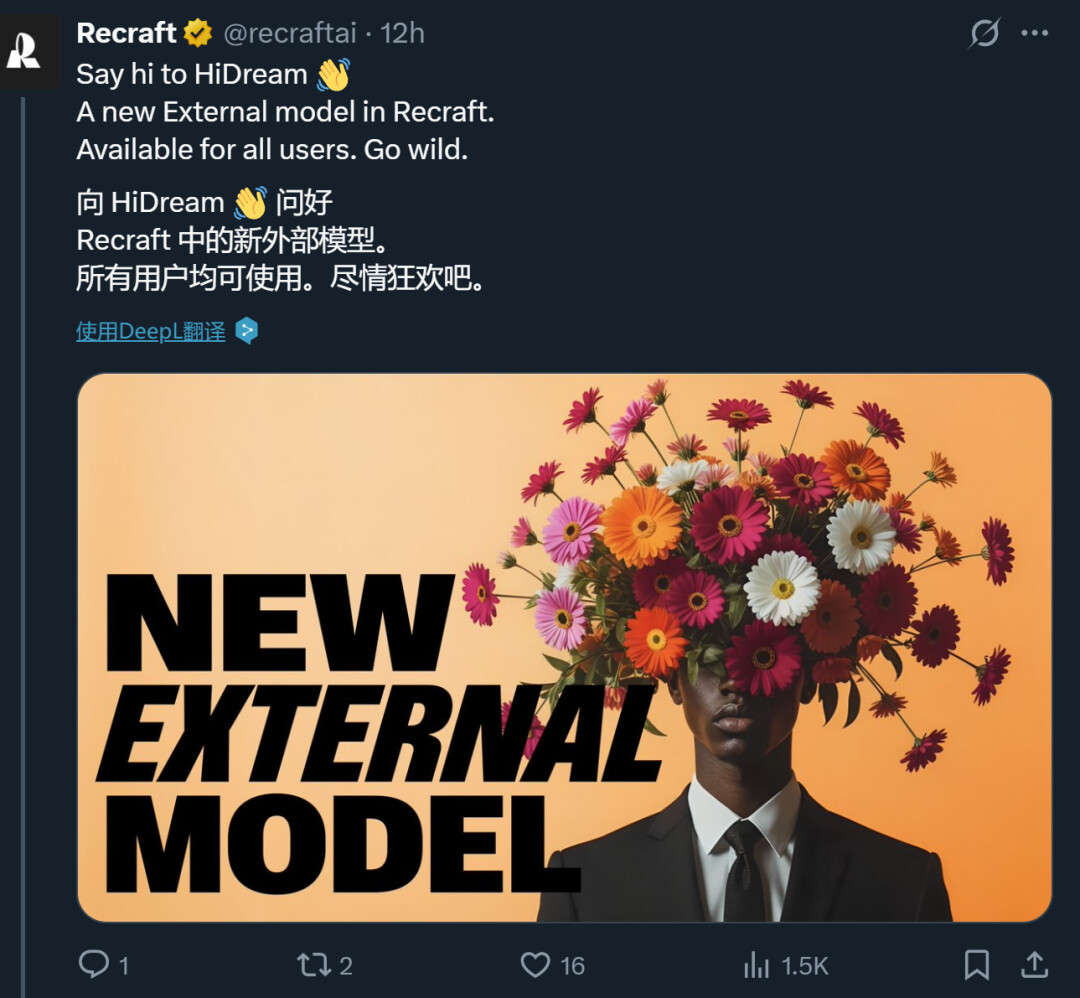Click the like count of 16

coord(572,965)
